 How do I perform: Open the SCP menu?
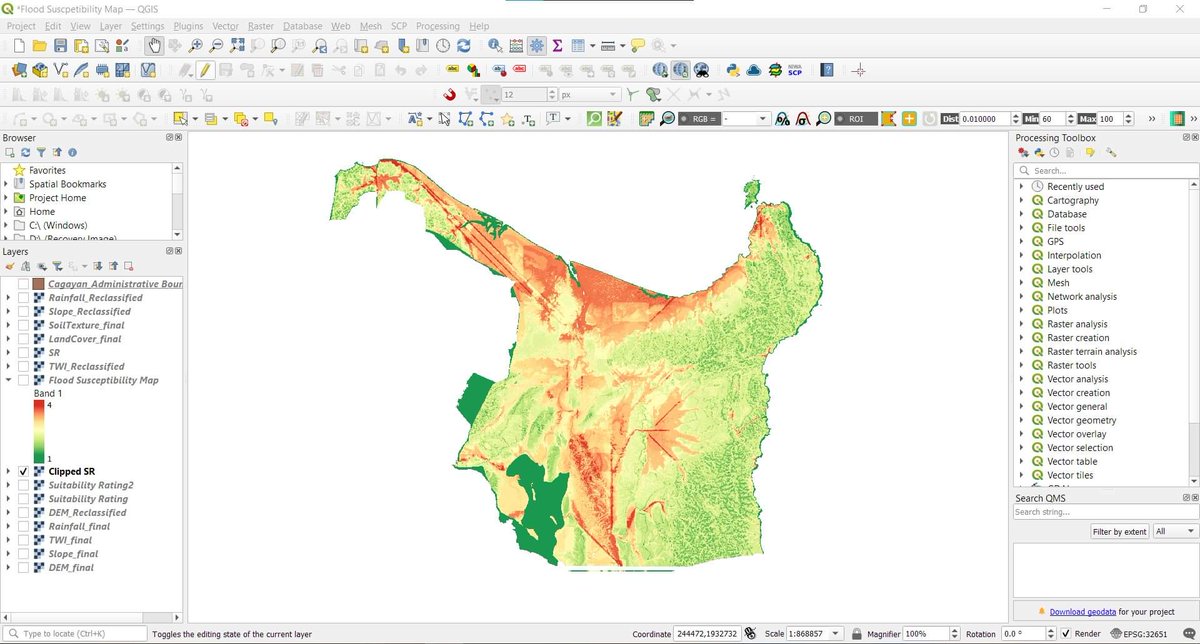pyautogui.click(x=399, y=25)
